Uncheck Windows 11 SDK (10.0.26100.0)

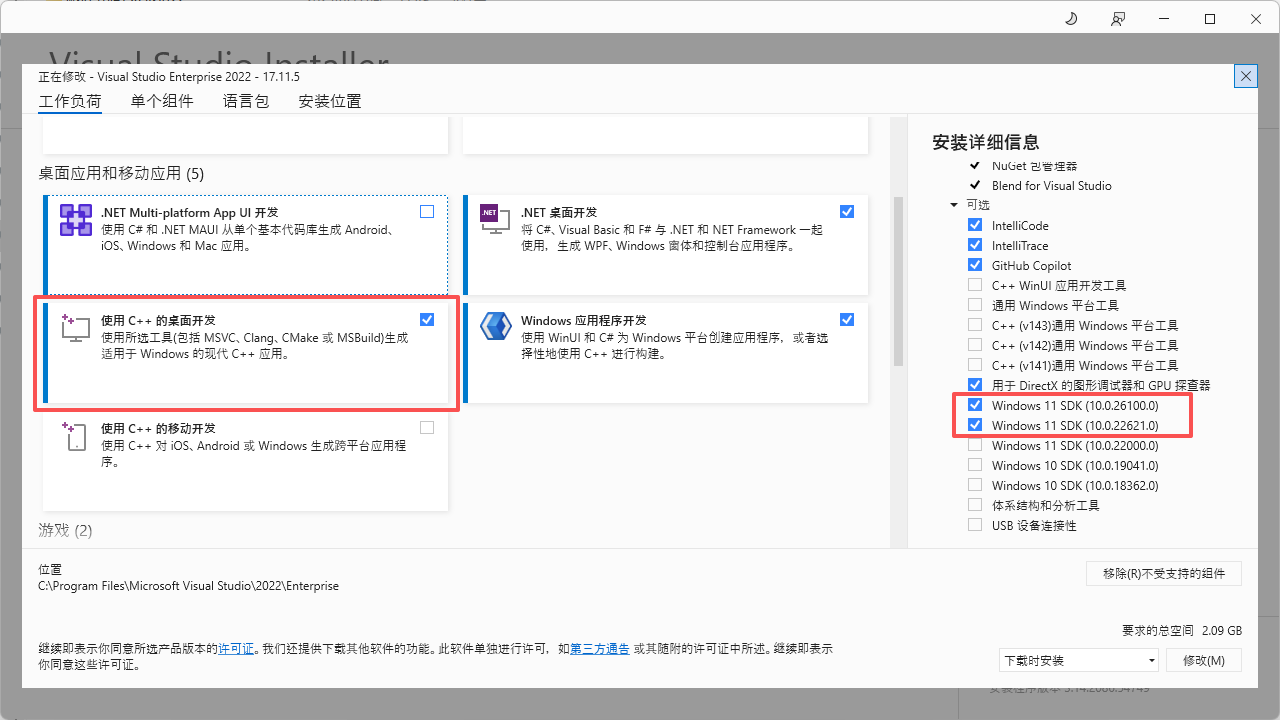click(975, 405)
